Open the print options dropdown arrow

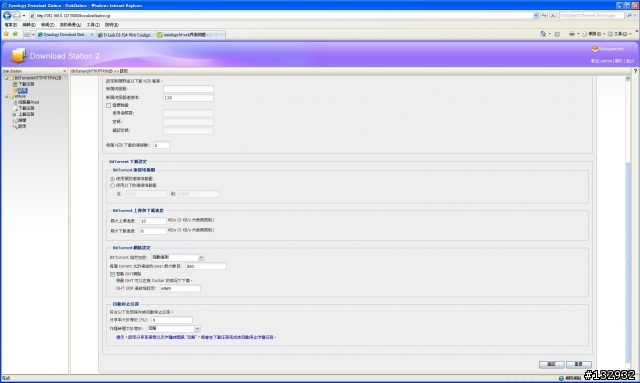[578, 34]
